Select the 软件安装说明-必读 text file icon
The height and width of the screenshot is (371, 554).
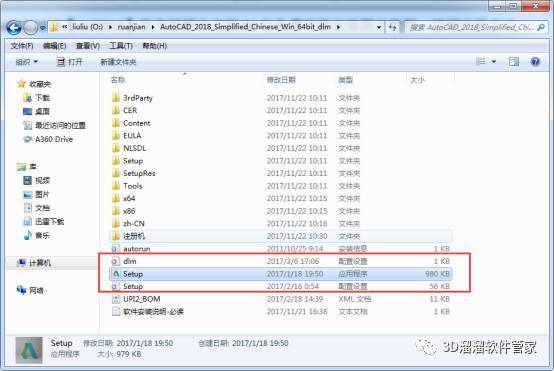point(116,312)
